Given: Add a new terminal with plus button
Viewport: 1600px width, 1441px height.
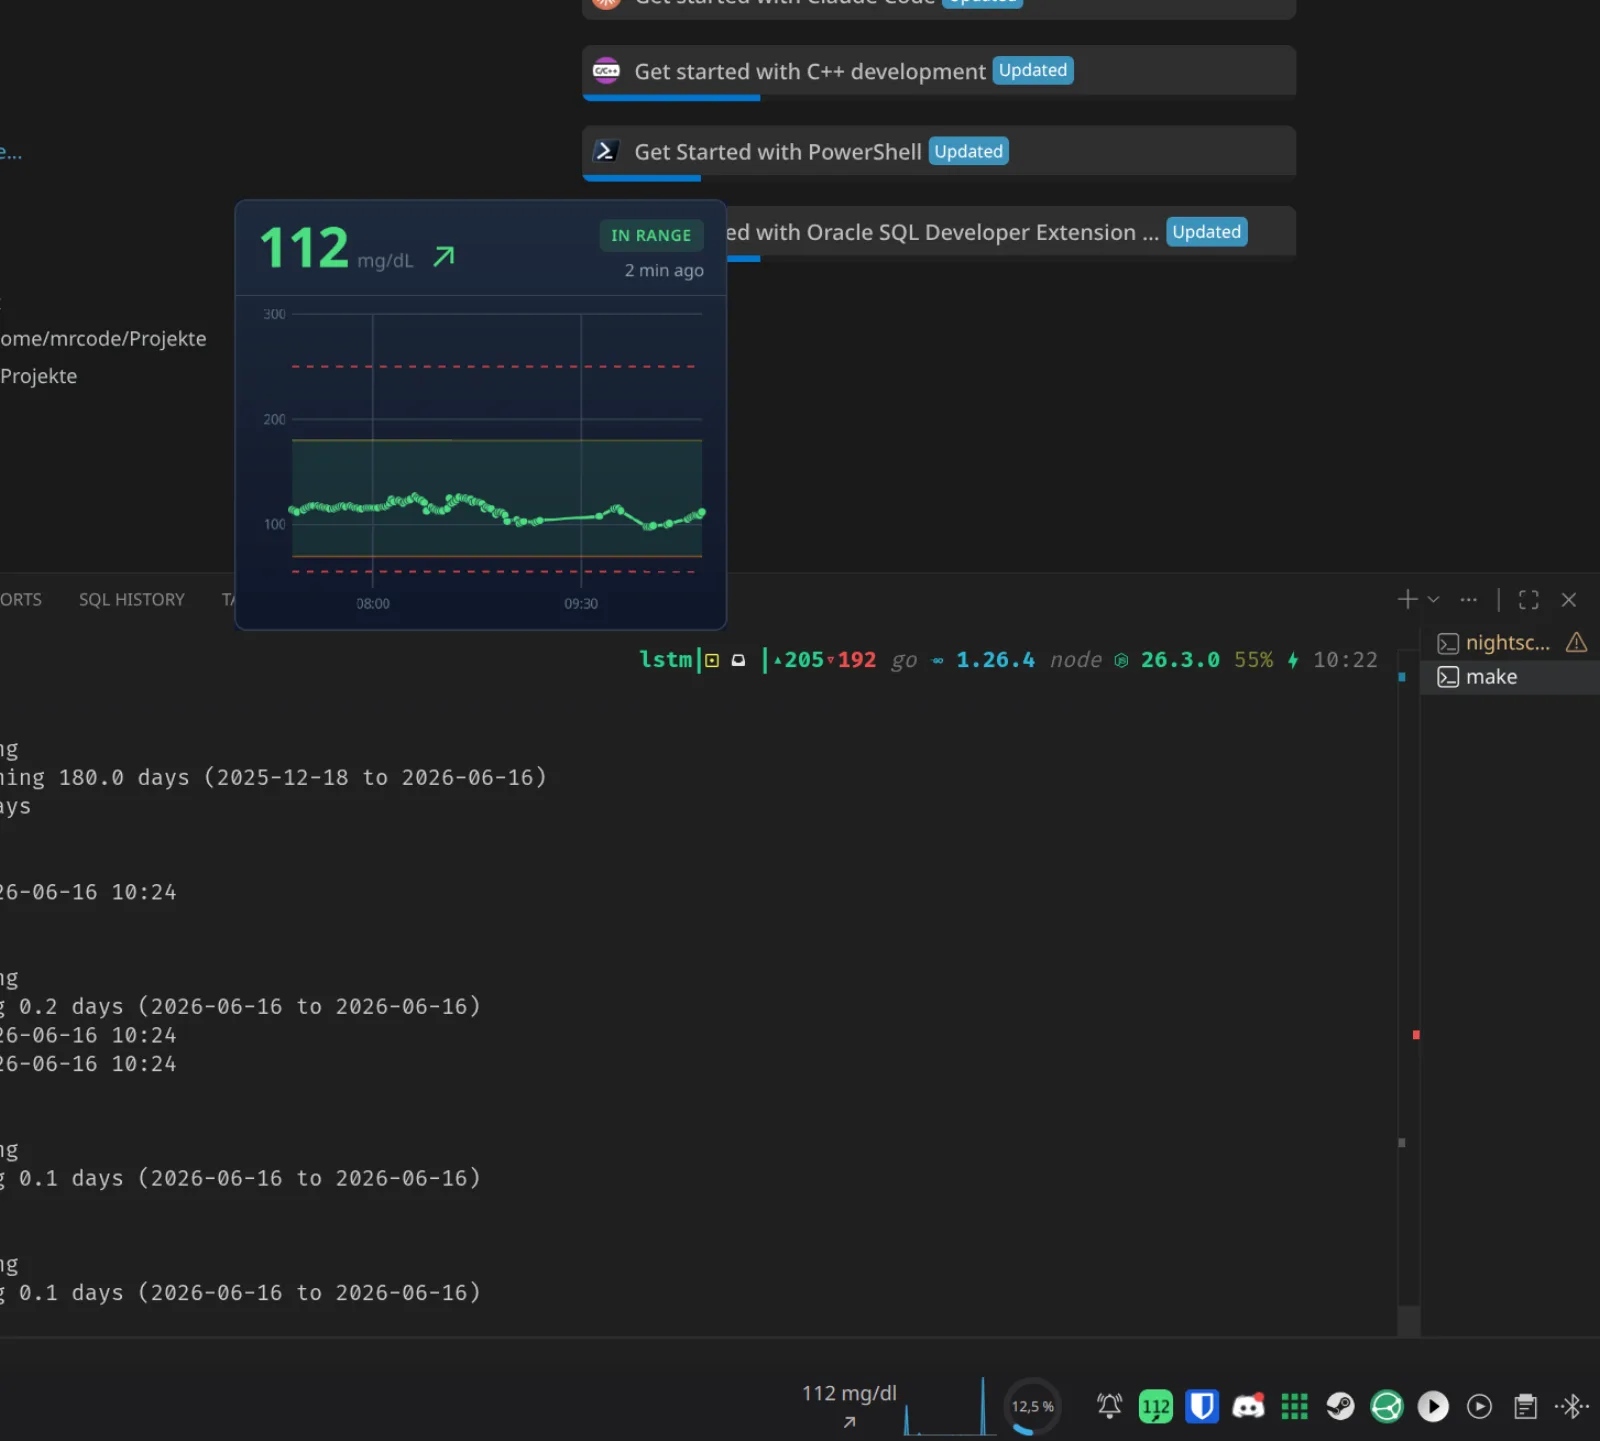Looking at the screenshot, I should pos(1407,600).
